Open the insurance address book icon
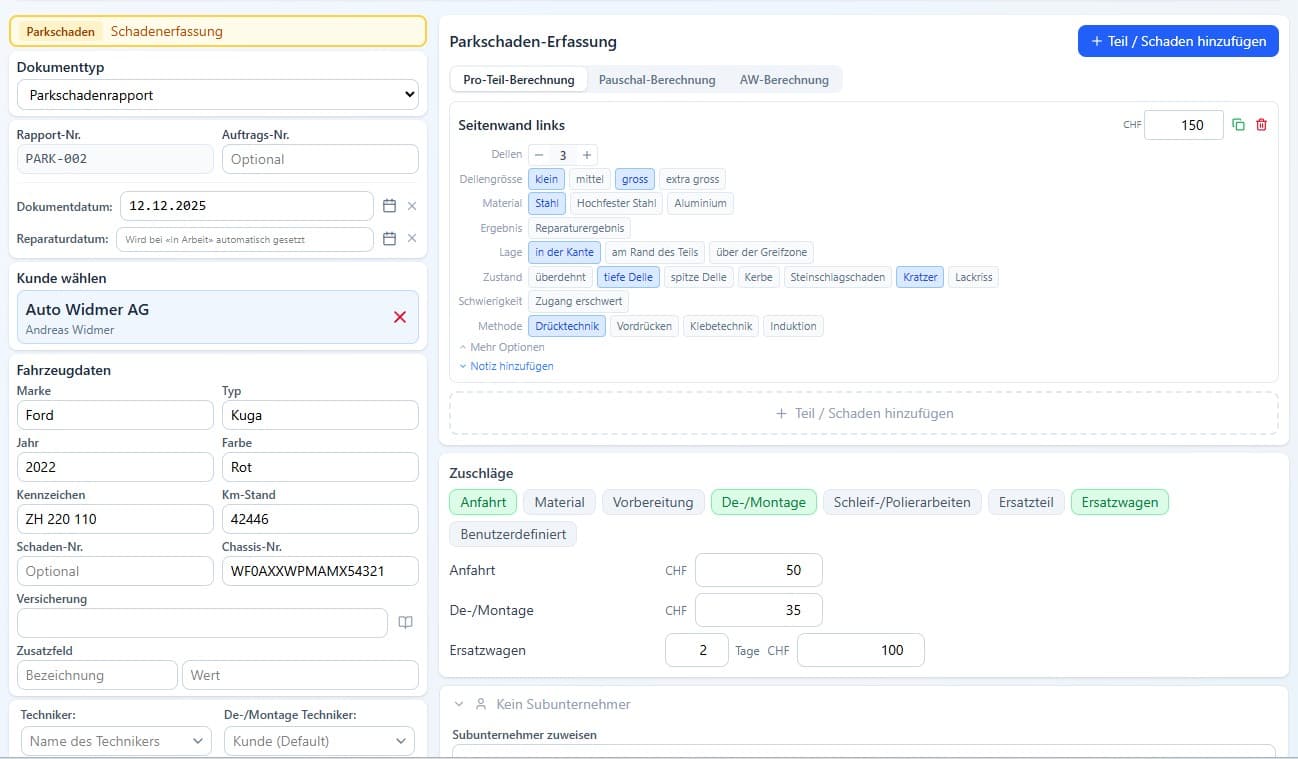Screen dimensions: 1298x759 (x=405, y=622)
